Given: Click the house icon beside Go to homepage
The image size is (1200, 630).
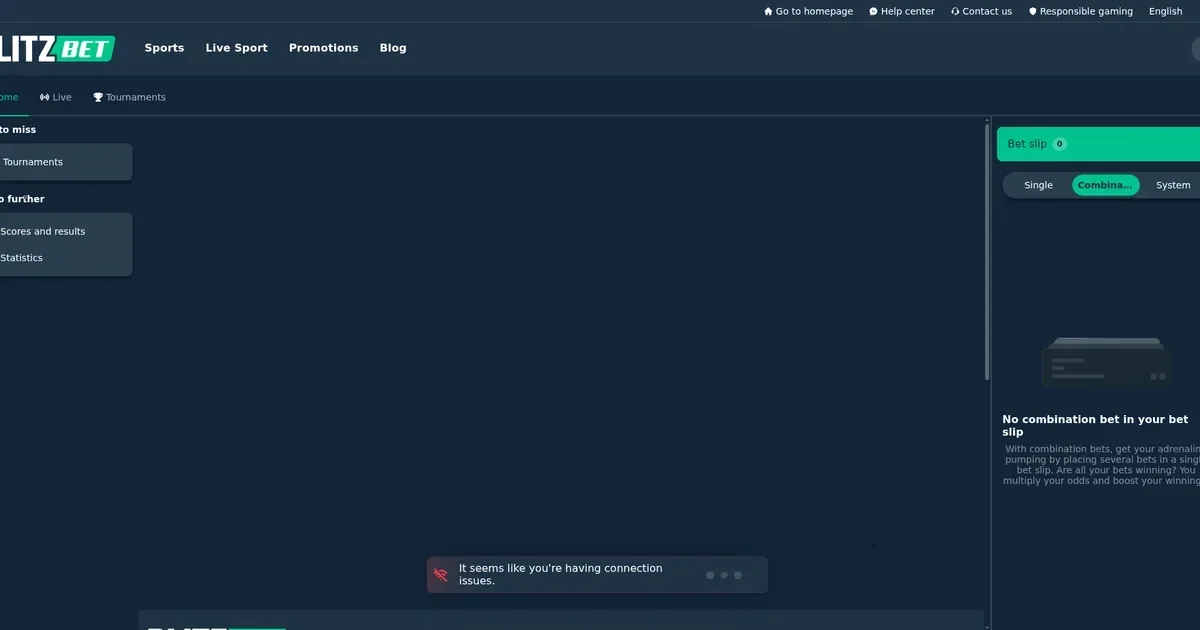Looking at the screenshot, I should point(768,12).
